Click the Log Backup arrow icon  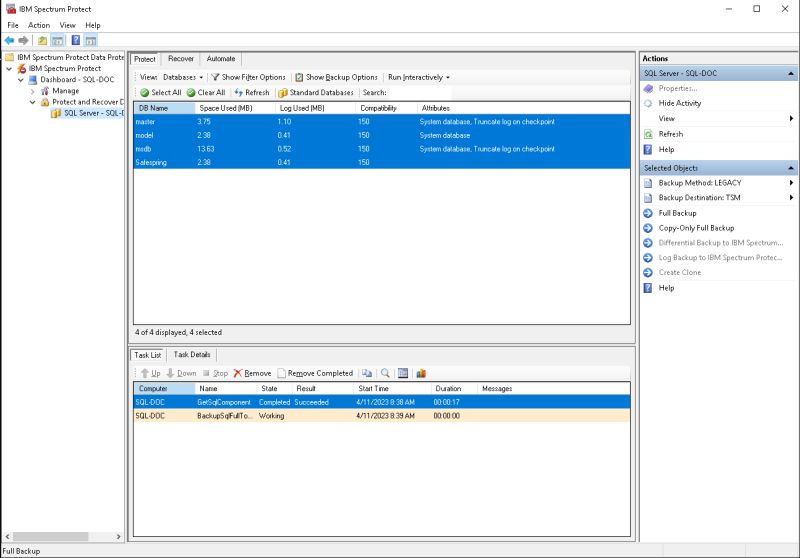click(x=648, y=258)
